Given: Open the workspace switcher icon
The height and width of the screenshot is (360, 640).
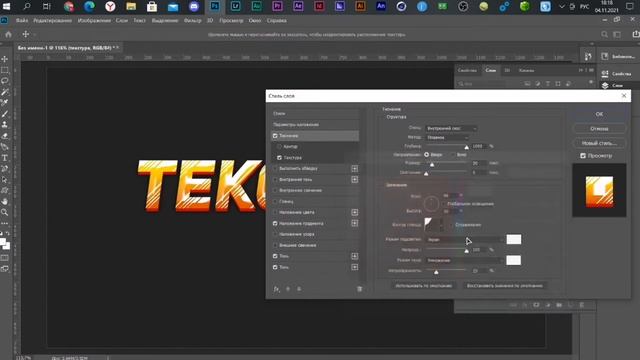Looking at the screenshot, I should coord(617,35).
